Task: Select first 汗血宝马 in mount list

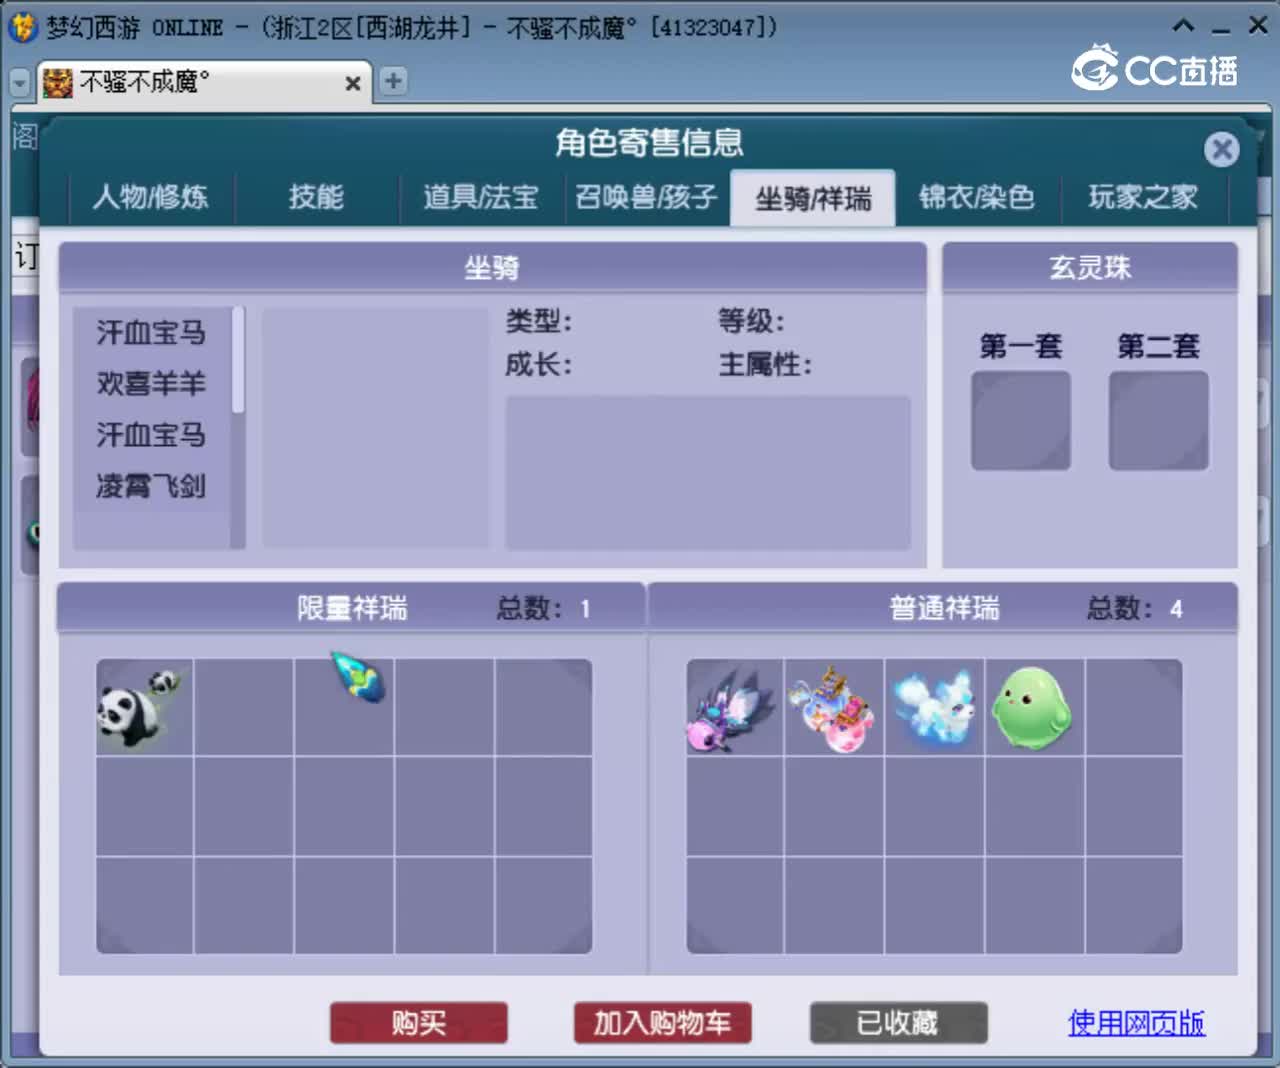Action: pos(151,332)
